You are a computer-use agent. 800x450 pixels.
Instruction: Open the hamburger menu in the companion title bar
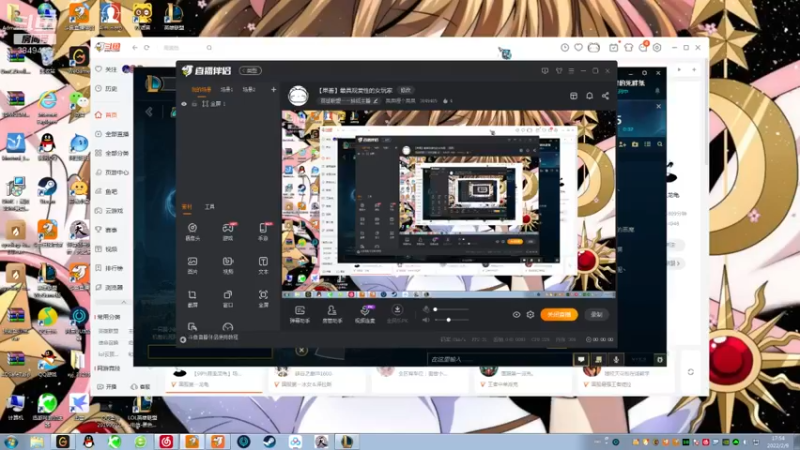coord(571,71)
